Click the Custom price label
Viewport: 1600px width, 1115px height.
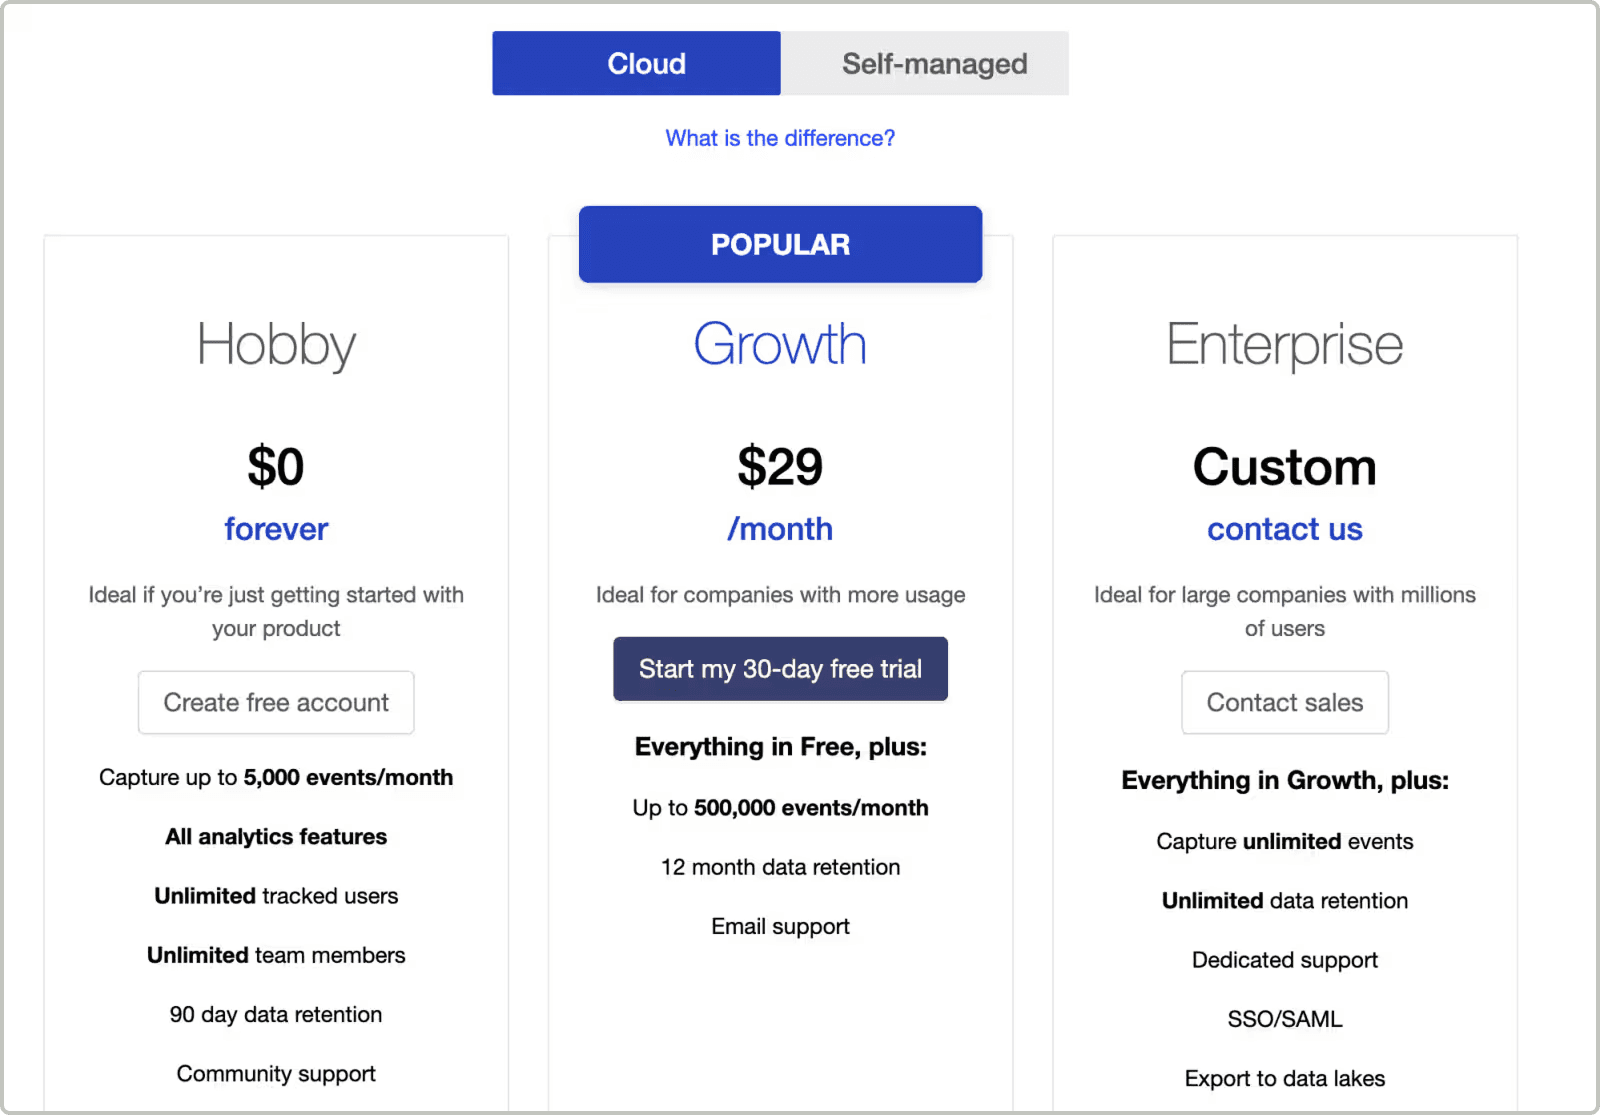[x=1284, y=467]
